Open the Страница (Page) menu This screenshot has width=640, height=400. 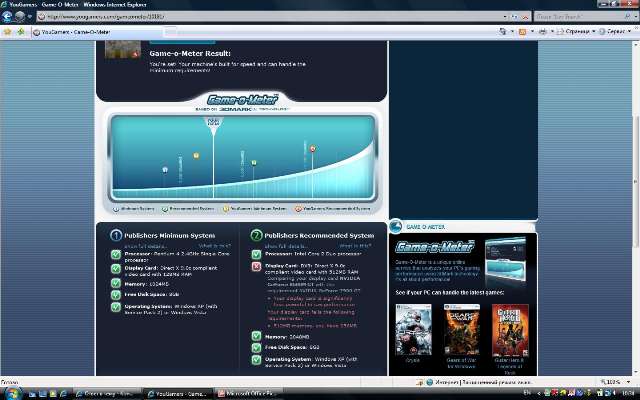[x=576, y=31]
